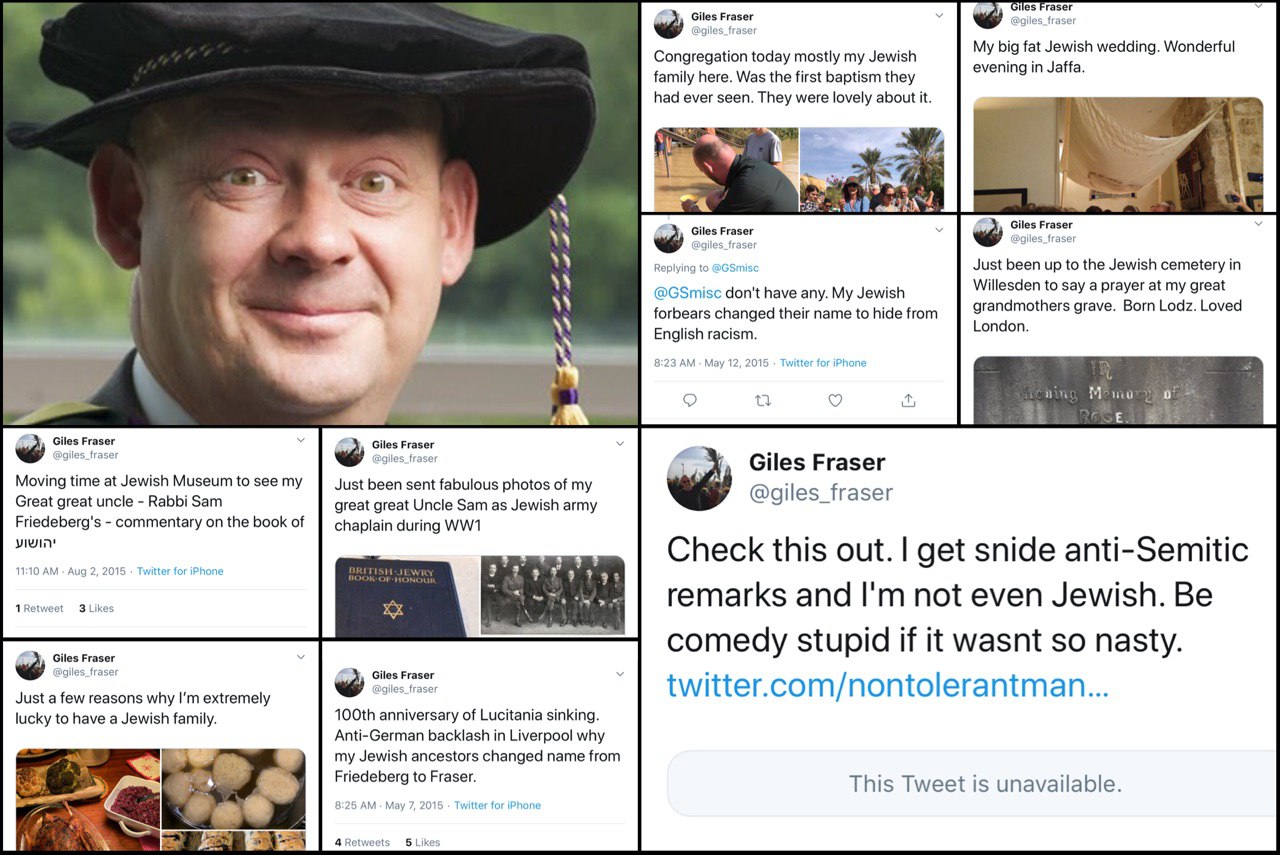This screenshot has height=855, width=1280.
Task: Click 'Twitter for iPhone' on May 12 tweet
Action: [x=823, y=363]
